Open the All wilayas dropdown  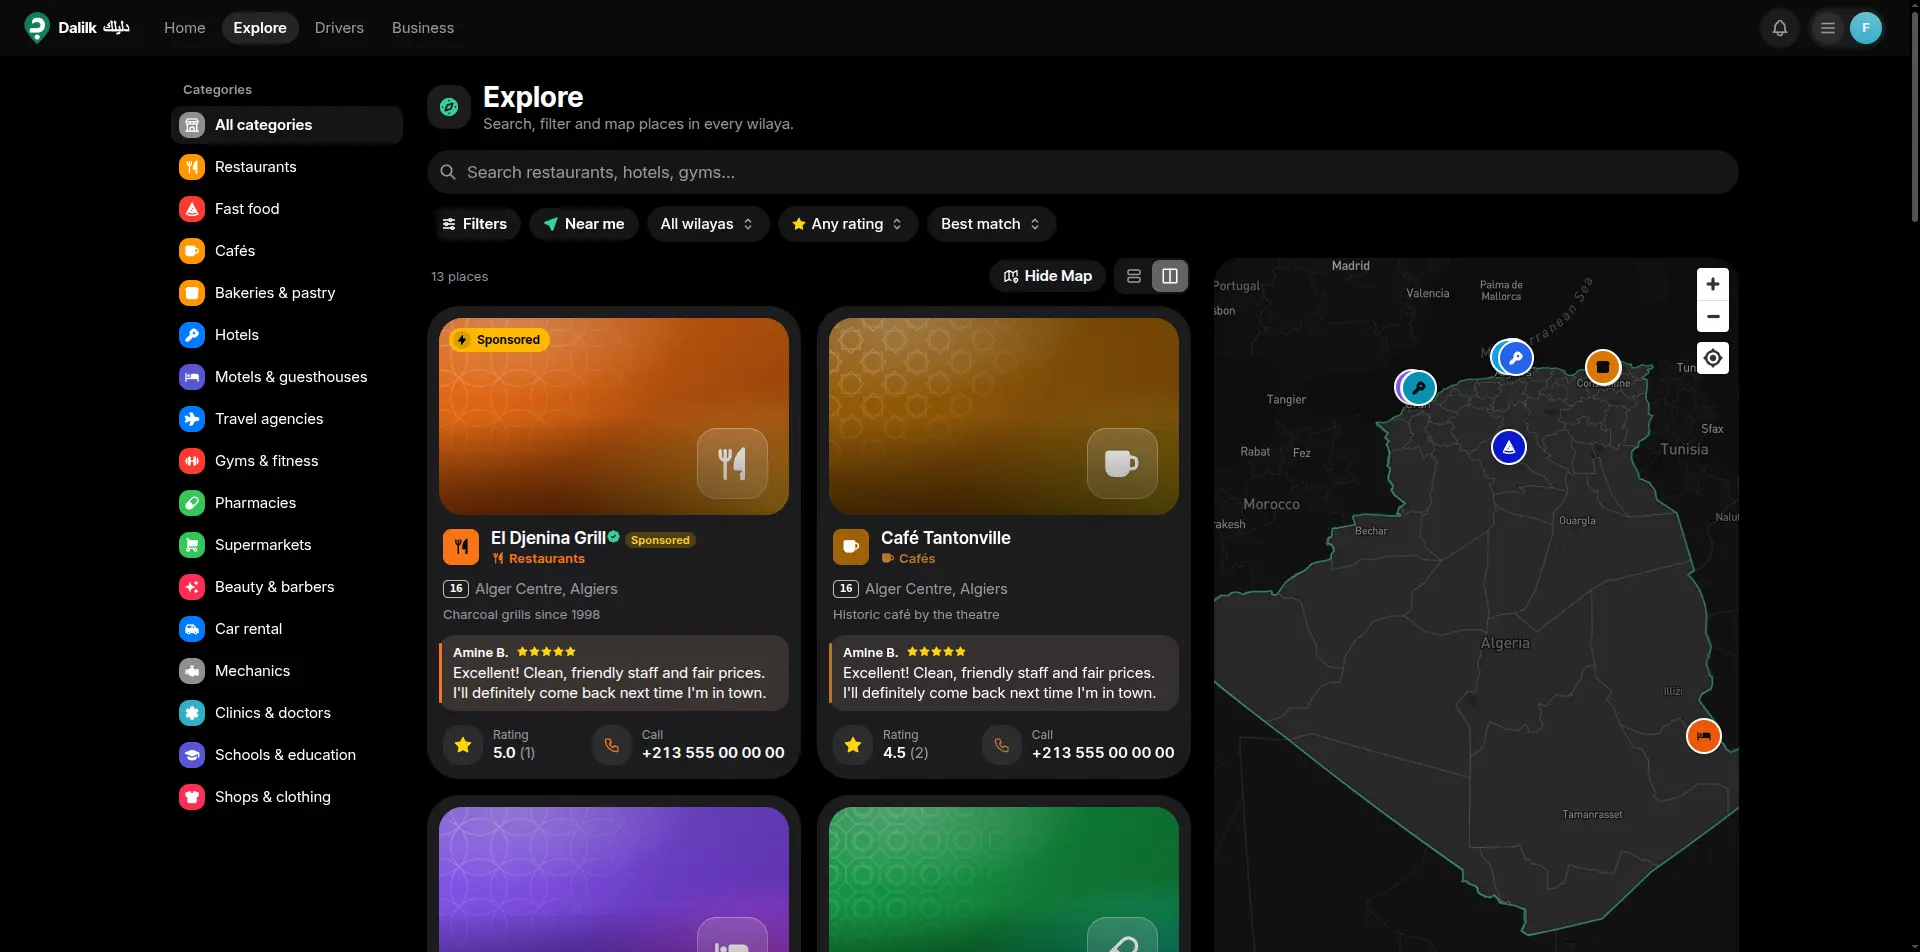click(707, 224)
